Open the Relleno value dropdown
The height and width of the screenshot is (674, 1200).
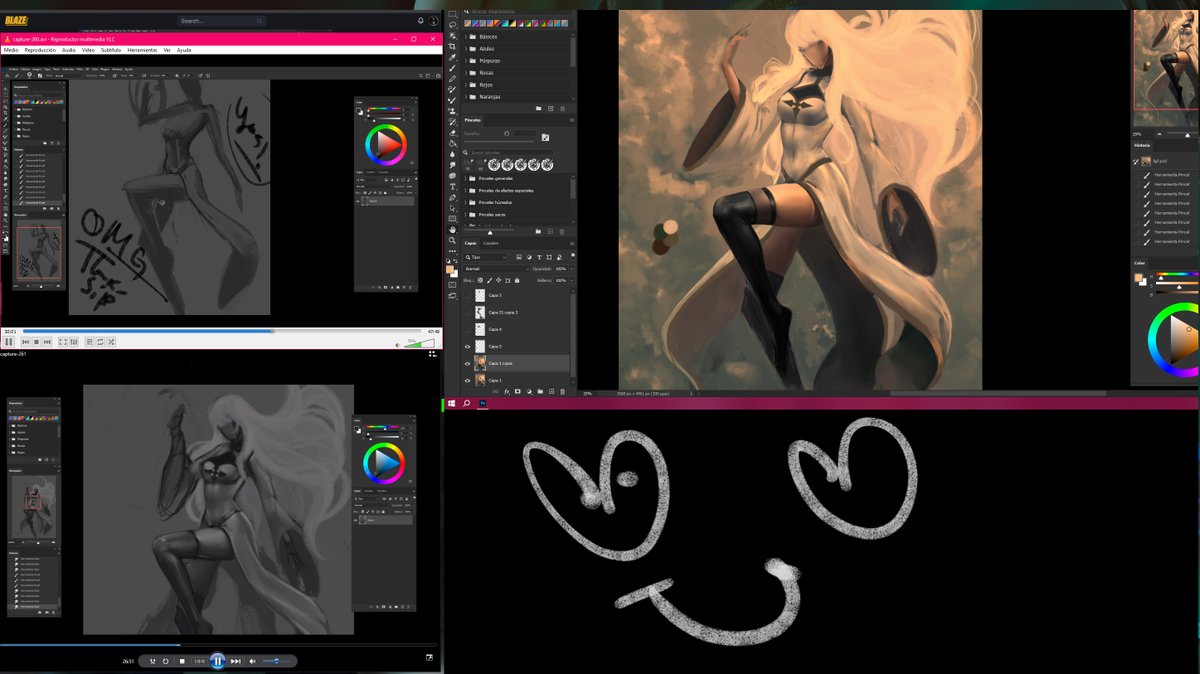coord(572,280)
